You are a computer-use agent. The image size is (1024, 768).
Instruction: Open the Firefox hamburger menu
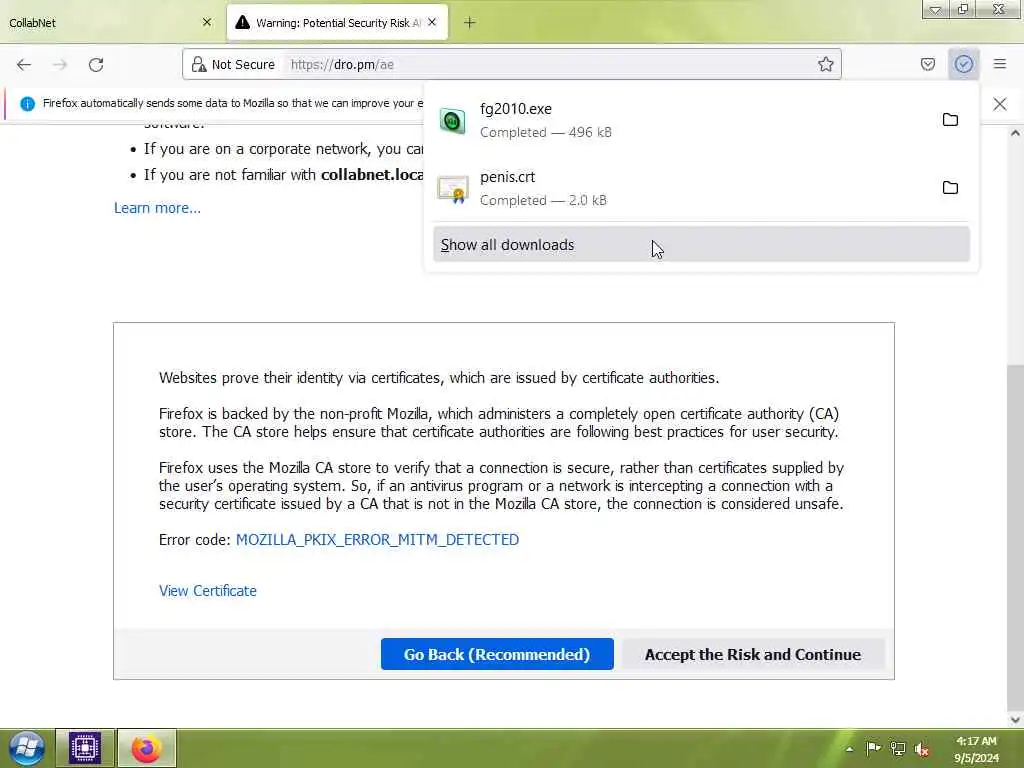tap(1000, 64)
